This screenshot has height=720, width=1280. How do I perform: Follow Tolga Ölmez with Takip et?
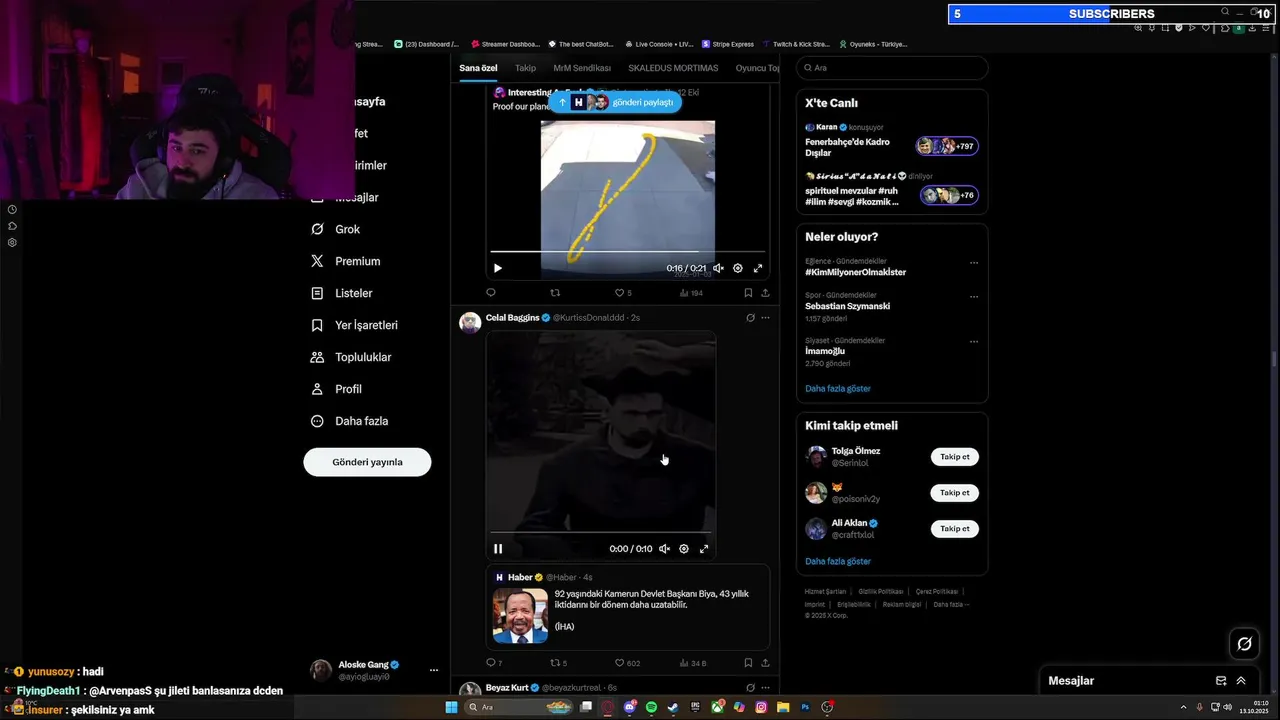coord(955,457)
